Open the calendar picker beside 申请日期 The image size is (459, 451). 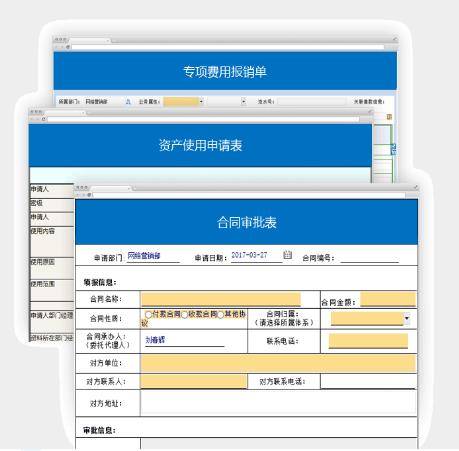coord(287,255)
